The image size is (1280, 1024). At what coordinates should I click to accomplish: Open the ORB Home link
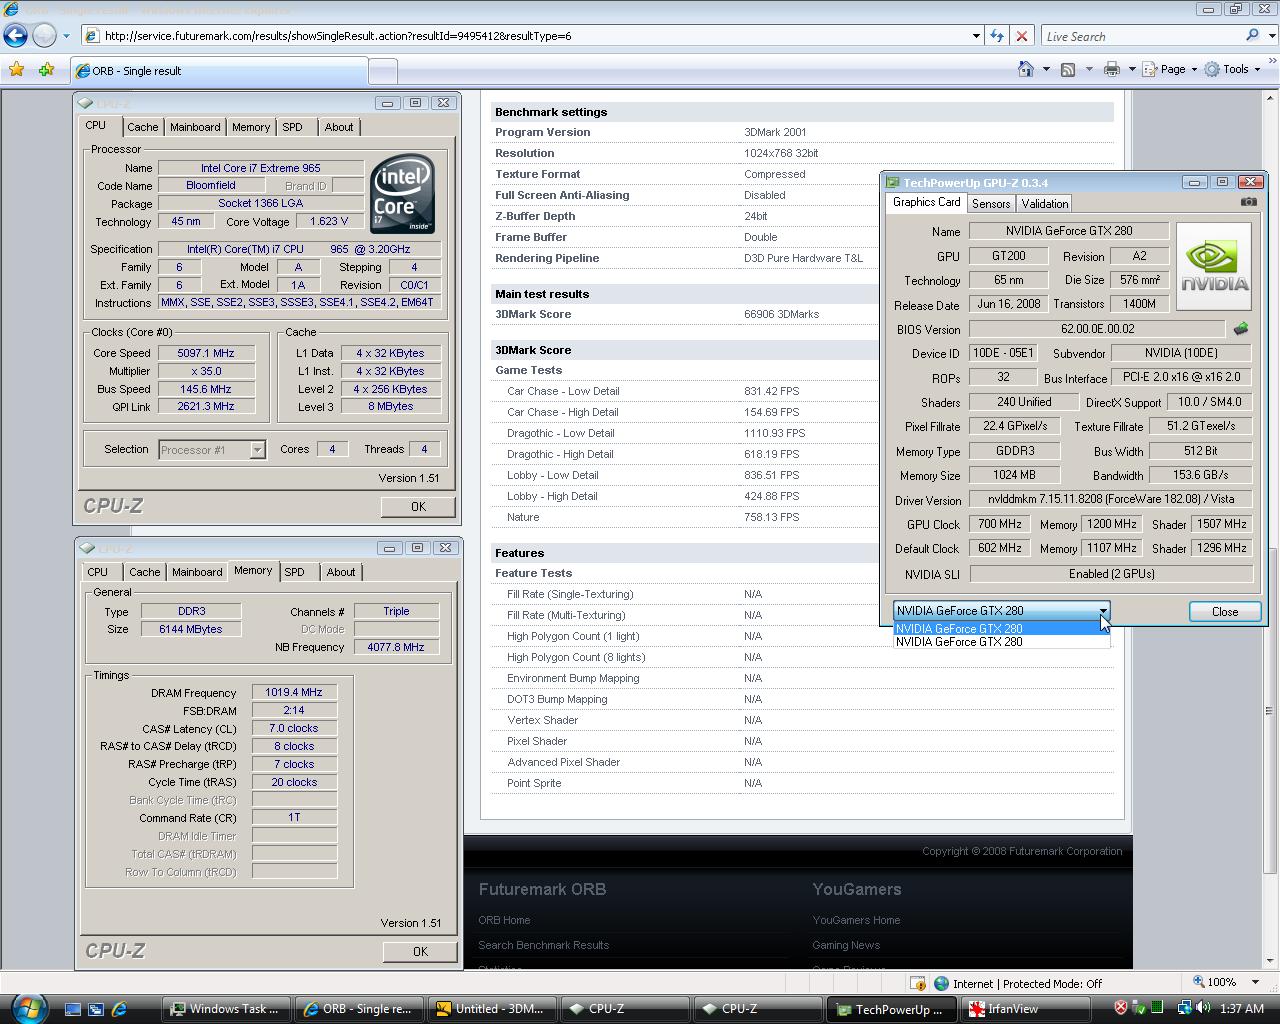pos(504,920)
